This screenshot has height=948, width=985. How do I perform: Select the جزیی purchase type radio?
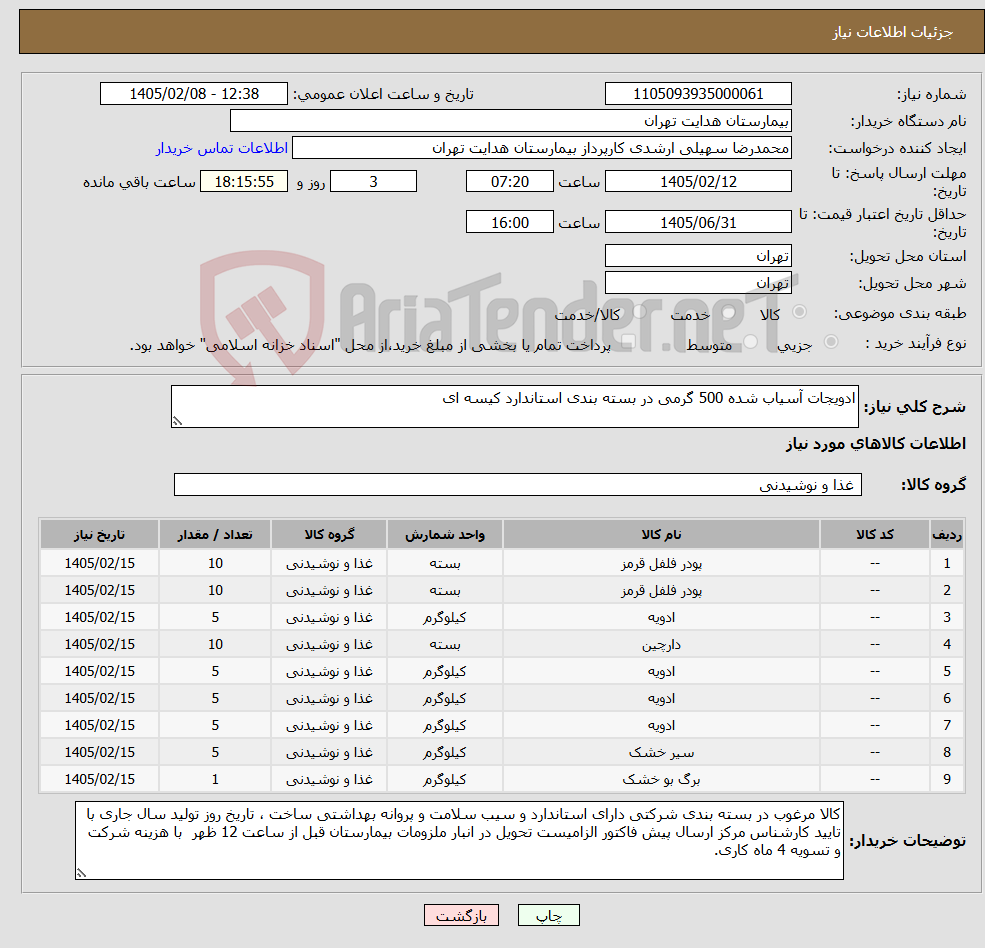(830, 342)
